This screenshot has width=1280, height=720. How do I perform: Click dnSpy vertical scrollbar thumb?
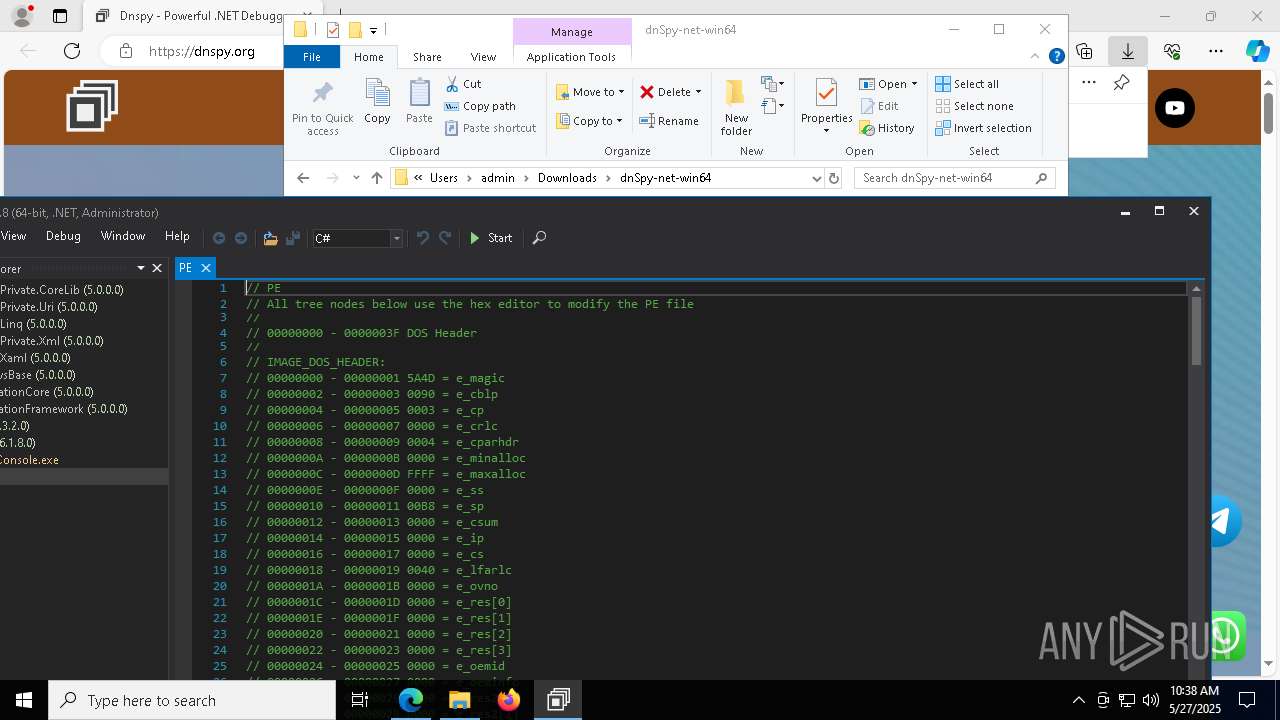[x=1196, y=332]
